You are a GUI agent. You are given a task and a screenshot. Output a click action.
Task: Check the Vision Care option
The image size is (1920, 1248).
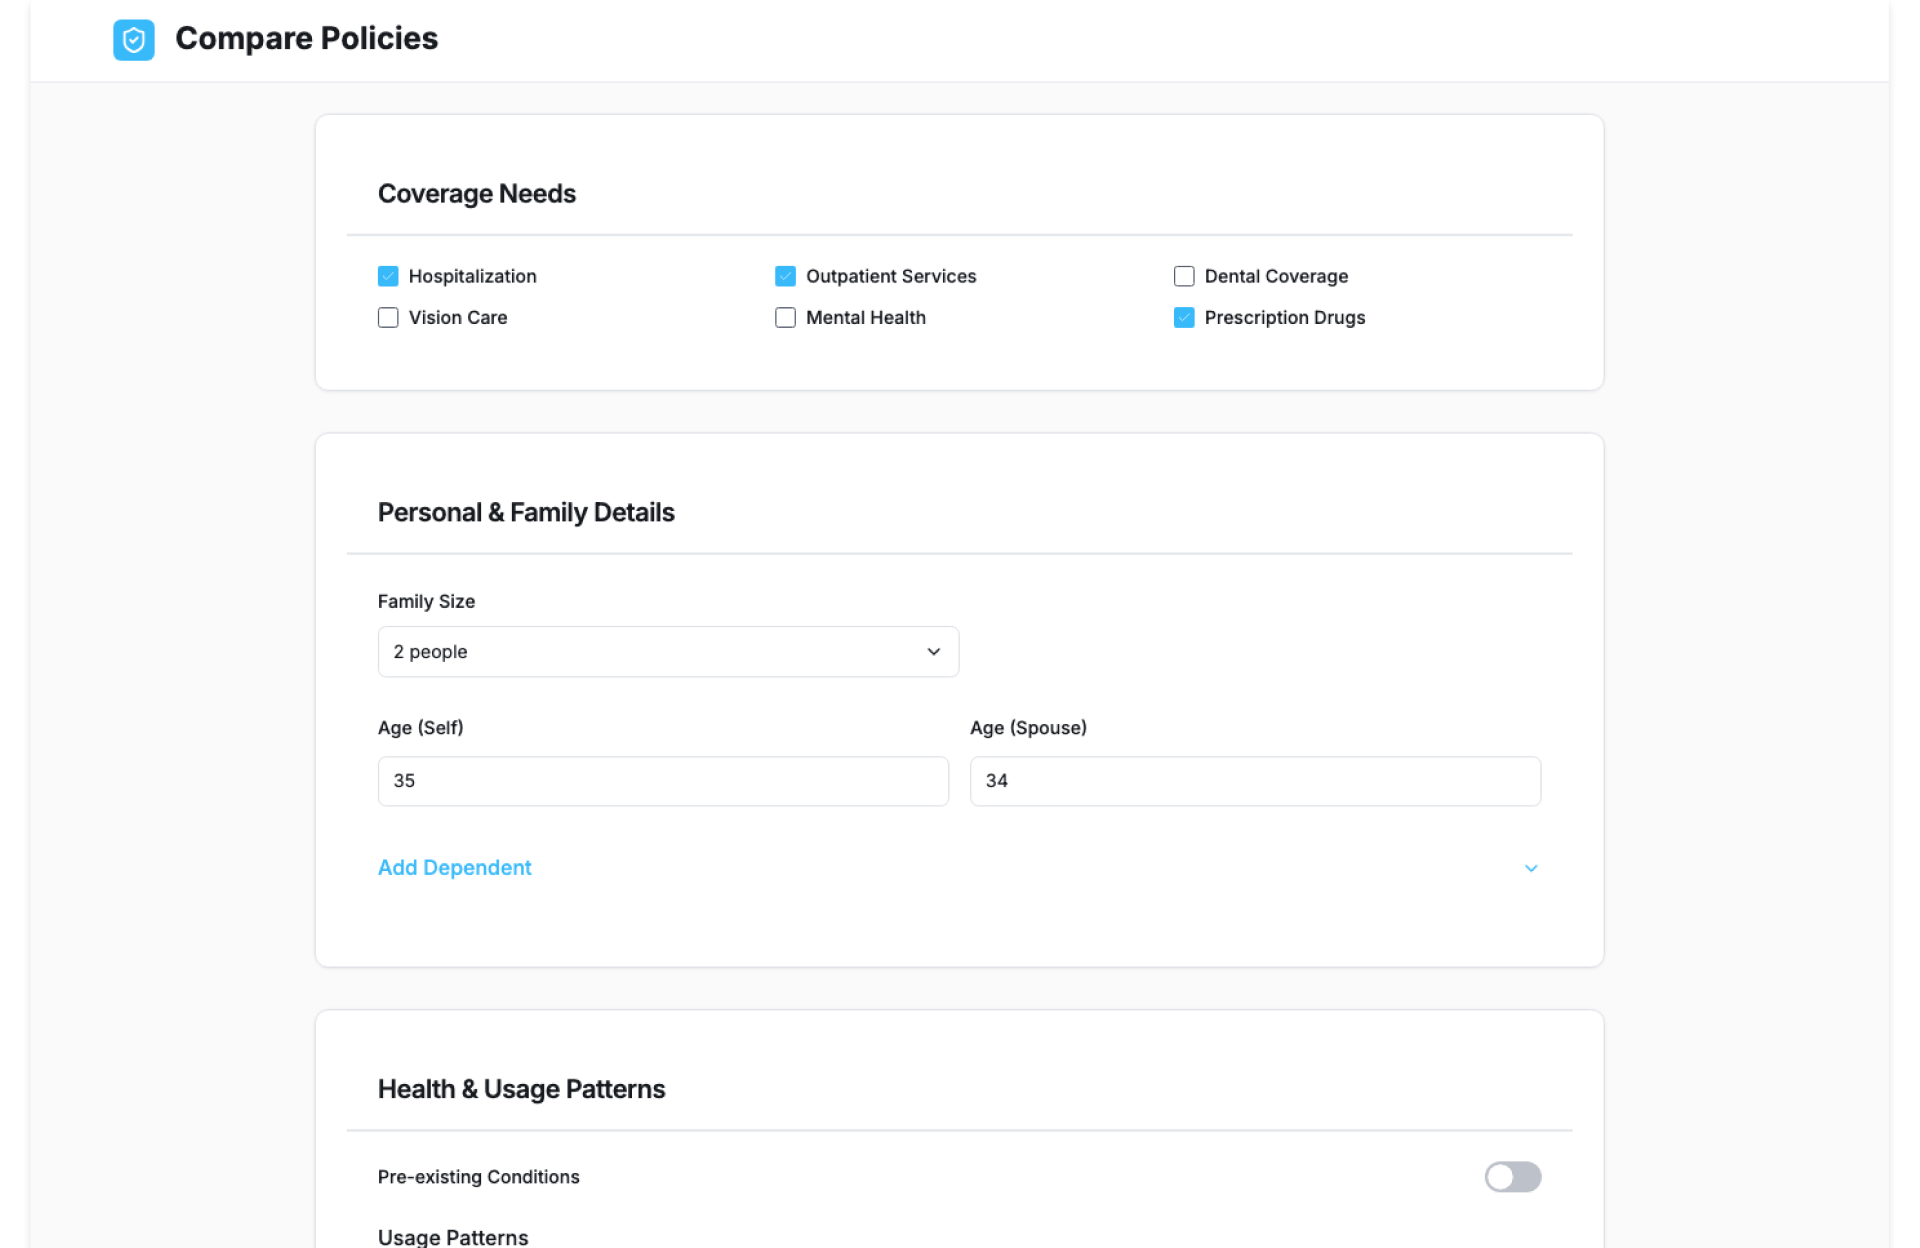(388, 318)
